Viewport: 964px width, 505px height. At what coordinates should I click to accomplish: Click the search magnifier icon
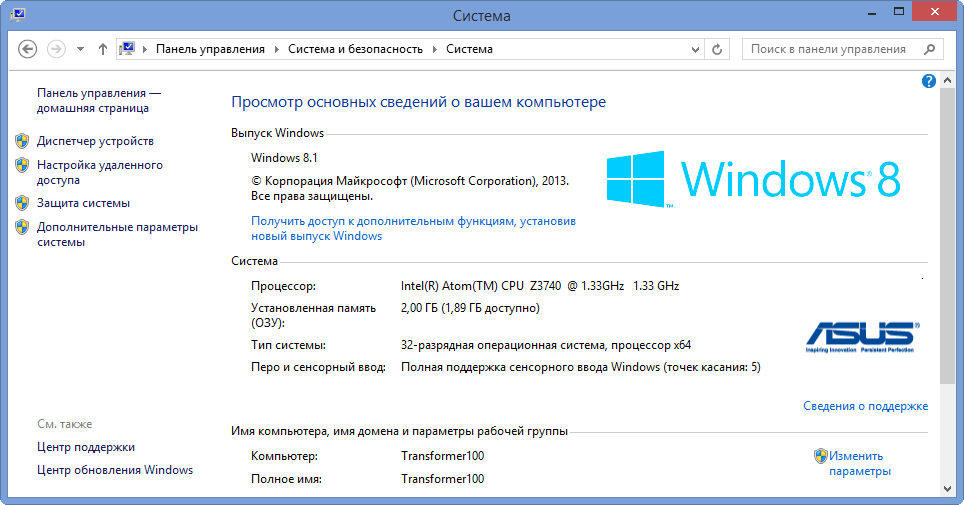point(930,49)
